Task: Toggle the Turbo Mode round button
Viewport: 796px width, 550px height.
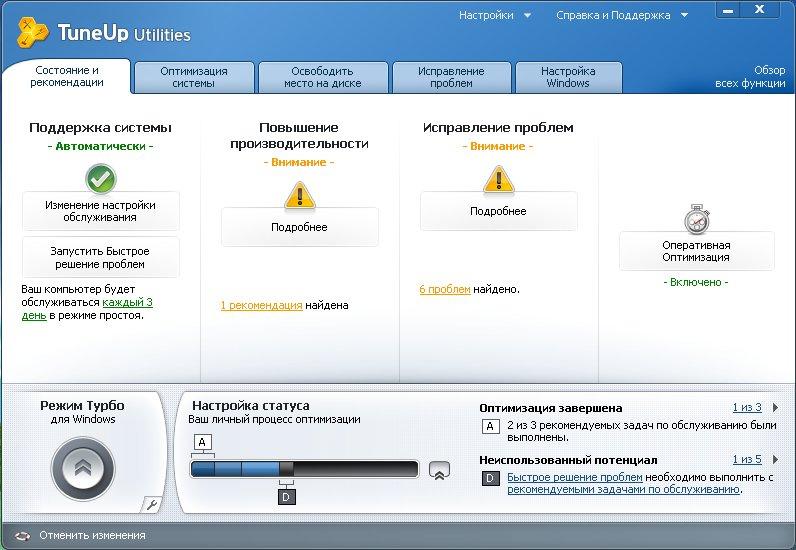Action: (82, 466)
